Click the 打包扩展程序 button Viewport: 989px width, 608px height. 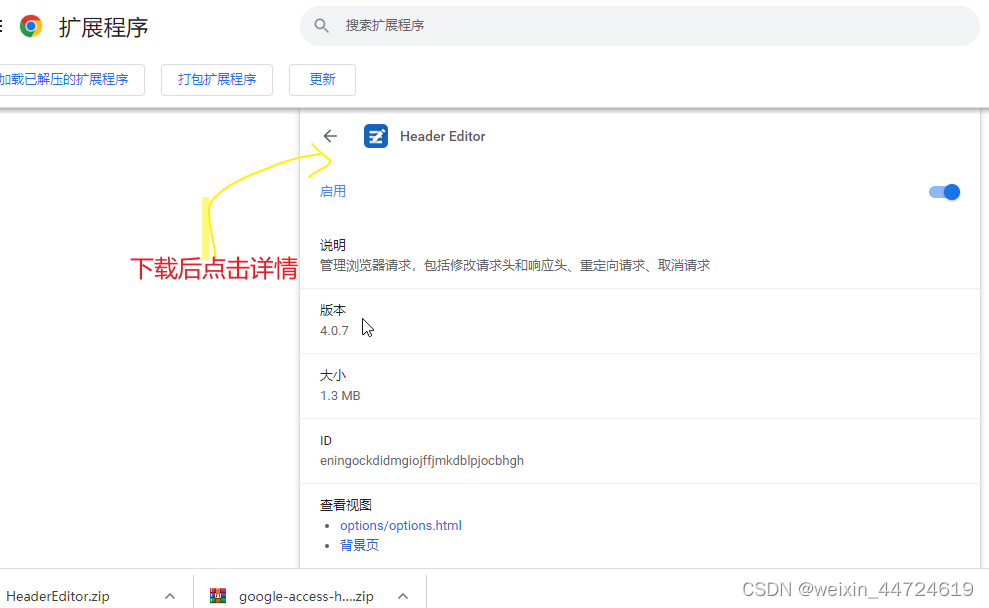point(217,80)
